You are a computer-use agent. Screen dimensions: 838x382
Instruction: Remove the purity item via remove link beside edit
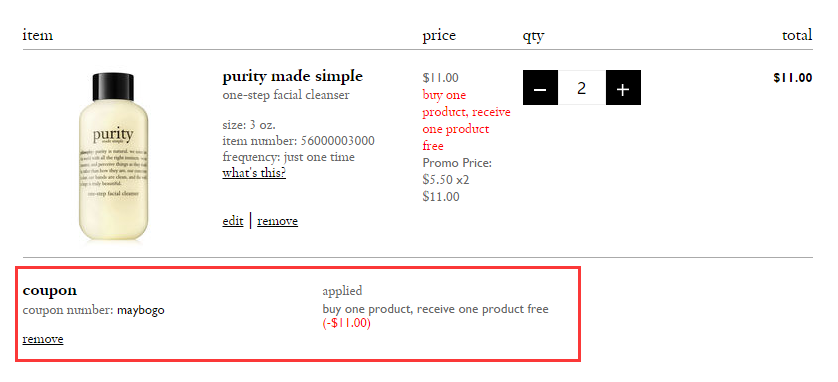pyautogui.click(x=277, y=221)
